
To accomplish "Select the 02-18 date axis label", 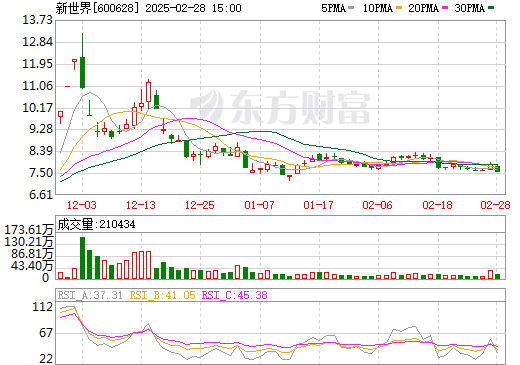I will pos(437,205).
